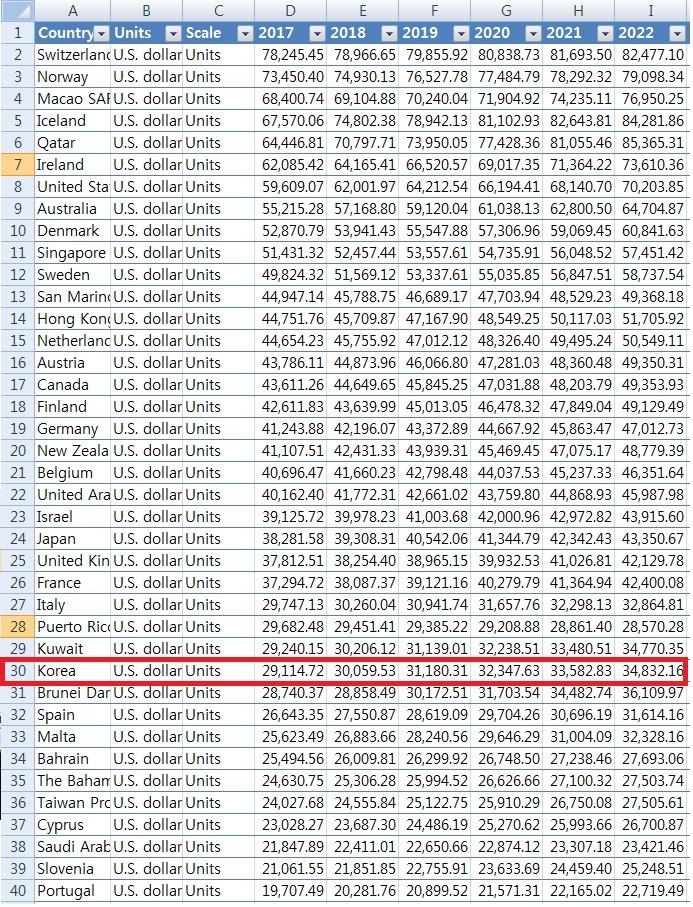Select the whole sheet with the corner button
Screen dimensions: 693x907
[x=17, y=10]
